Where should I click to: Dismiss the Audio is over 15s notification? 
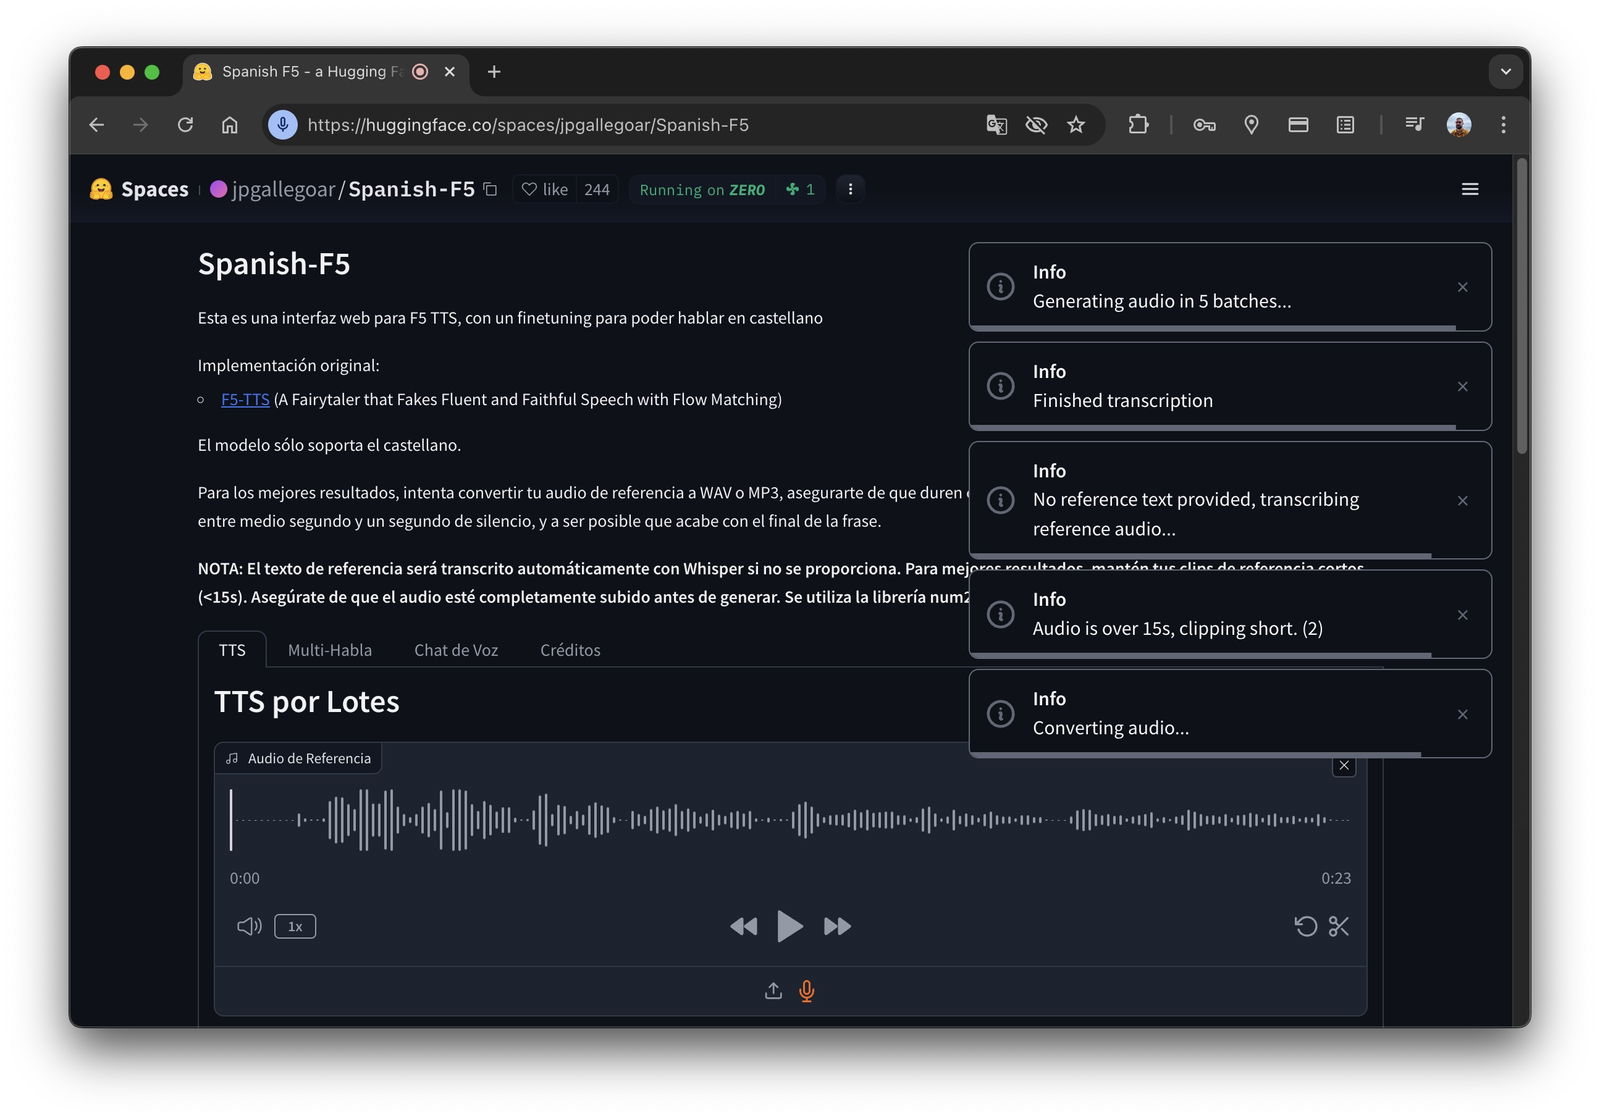(1462, 614)
